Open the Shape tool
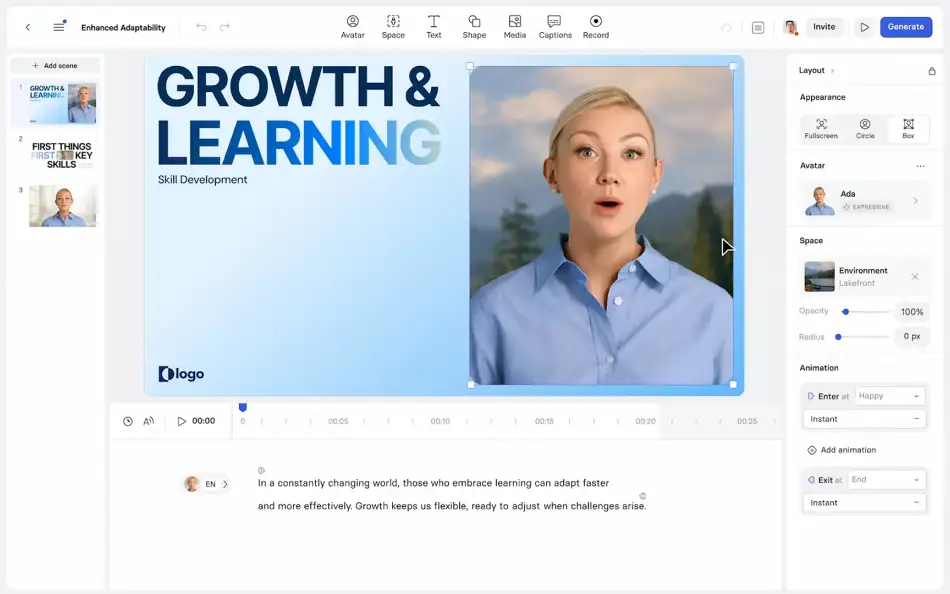Screen dimensions: 950x594 (x=474, y=26)
